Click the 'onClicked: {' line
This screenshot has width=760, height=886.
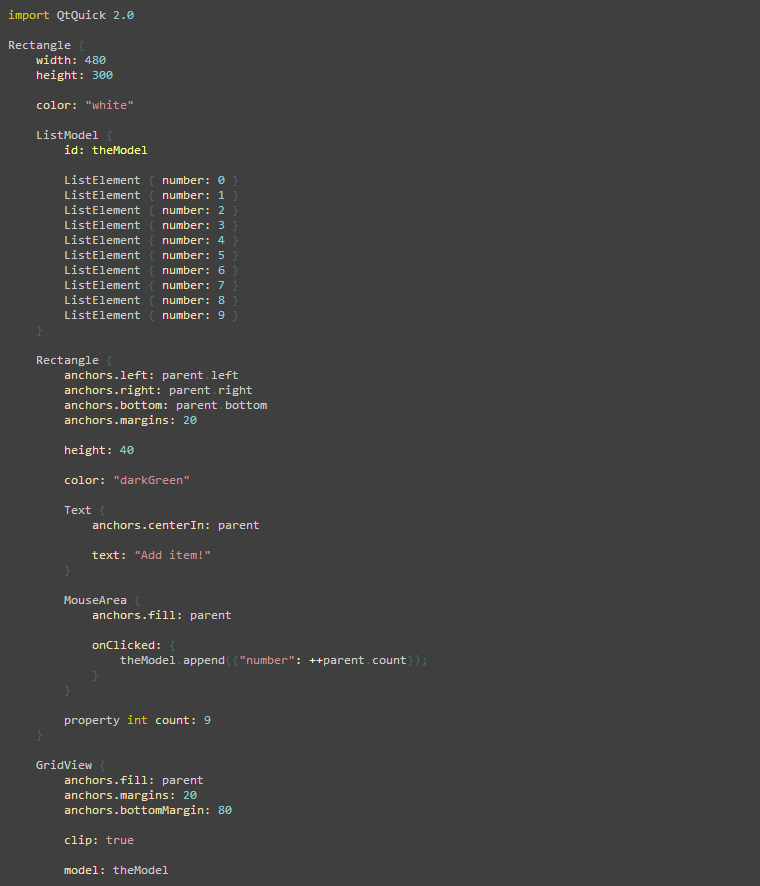(x=134, y=645)
